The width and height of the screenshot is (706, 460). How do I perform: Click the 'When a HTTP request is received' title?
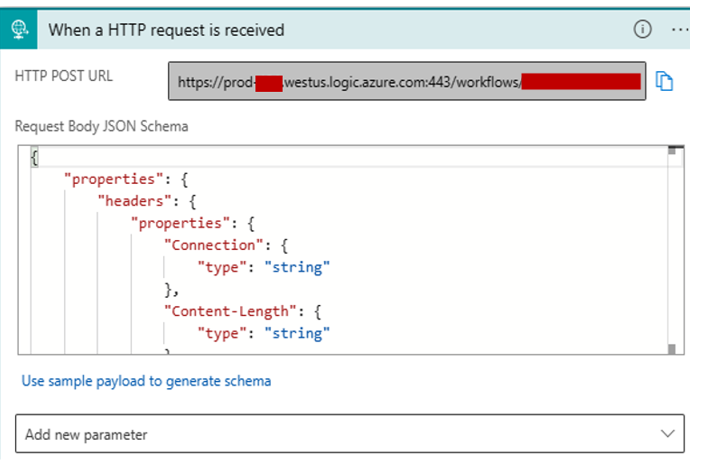click(167, 30)
